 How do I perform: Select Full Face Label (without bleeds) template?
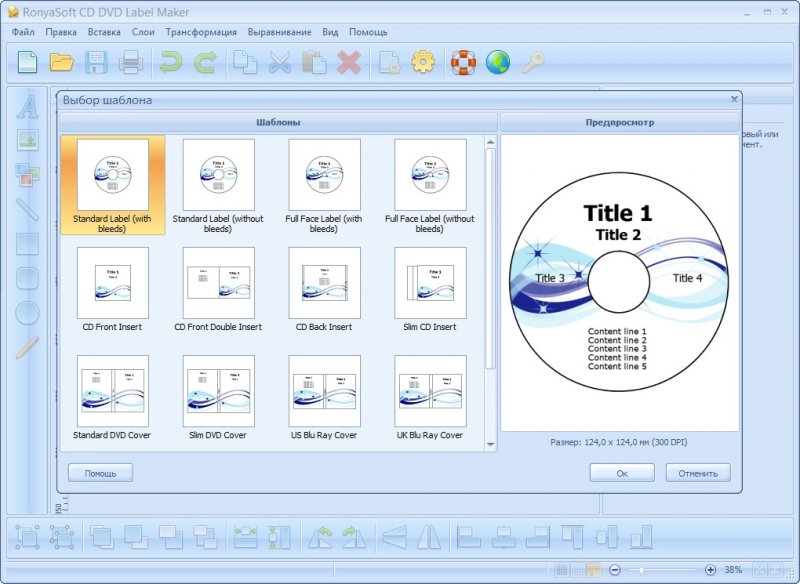pyautogui.click(x=430, y=185)
